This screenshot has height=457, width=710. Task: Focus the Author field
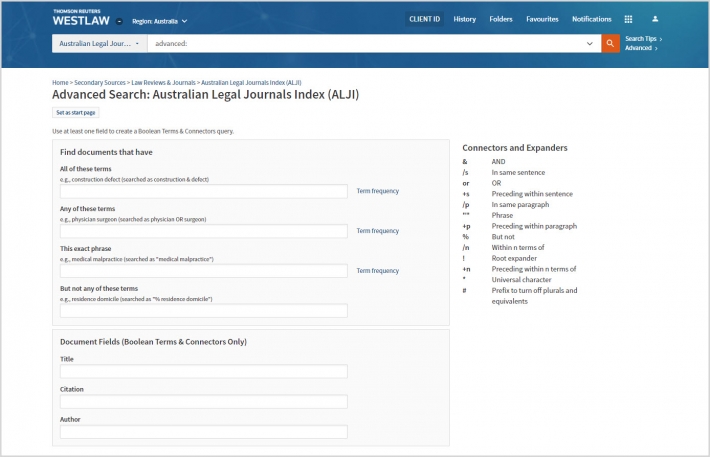tap(204, 432)
